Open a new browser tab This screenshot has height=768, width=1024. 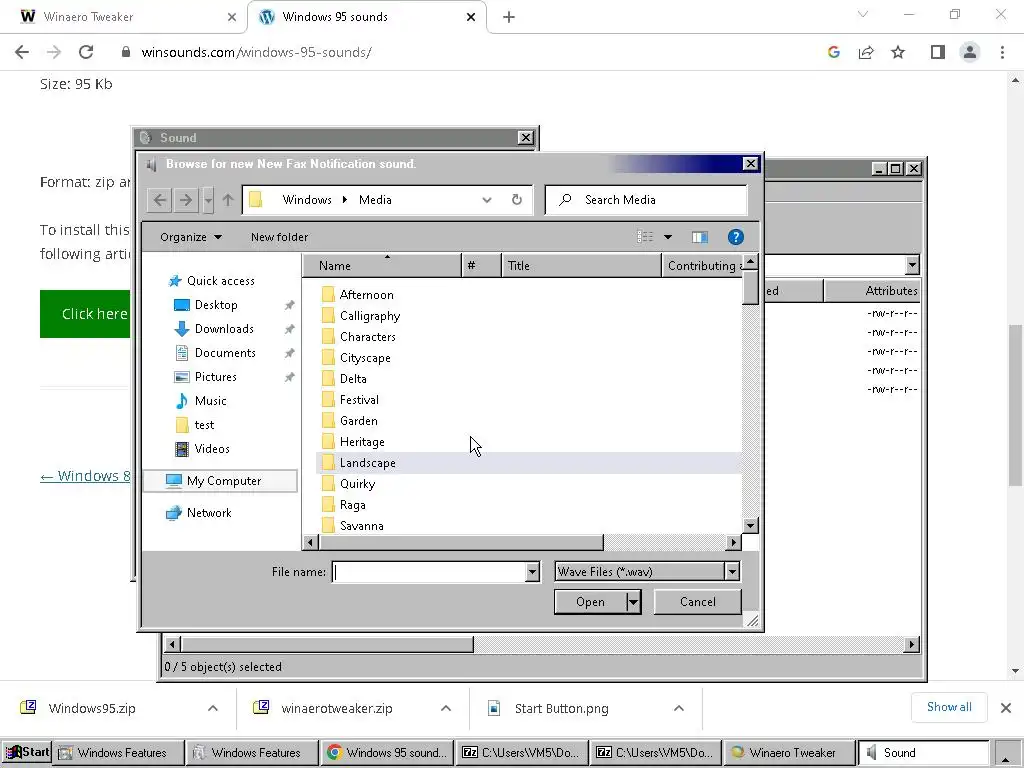(x=509, y=17)
